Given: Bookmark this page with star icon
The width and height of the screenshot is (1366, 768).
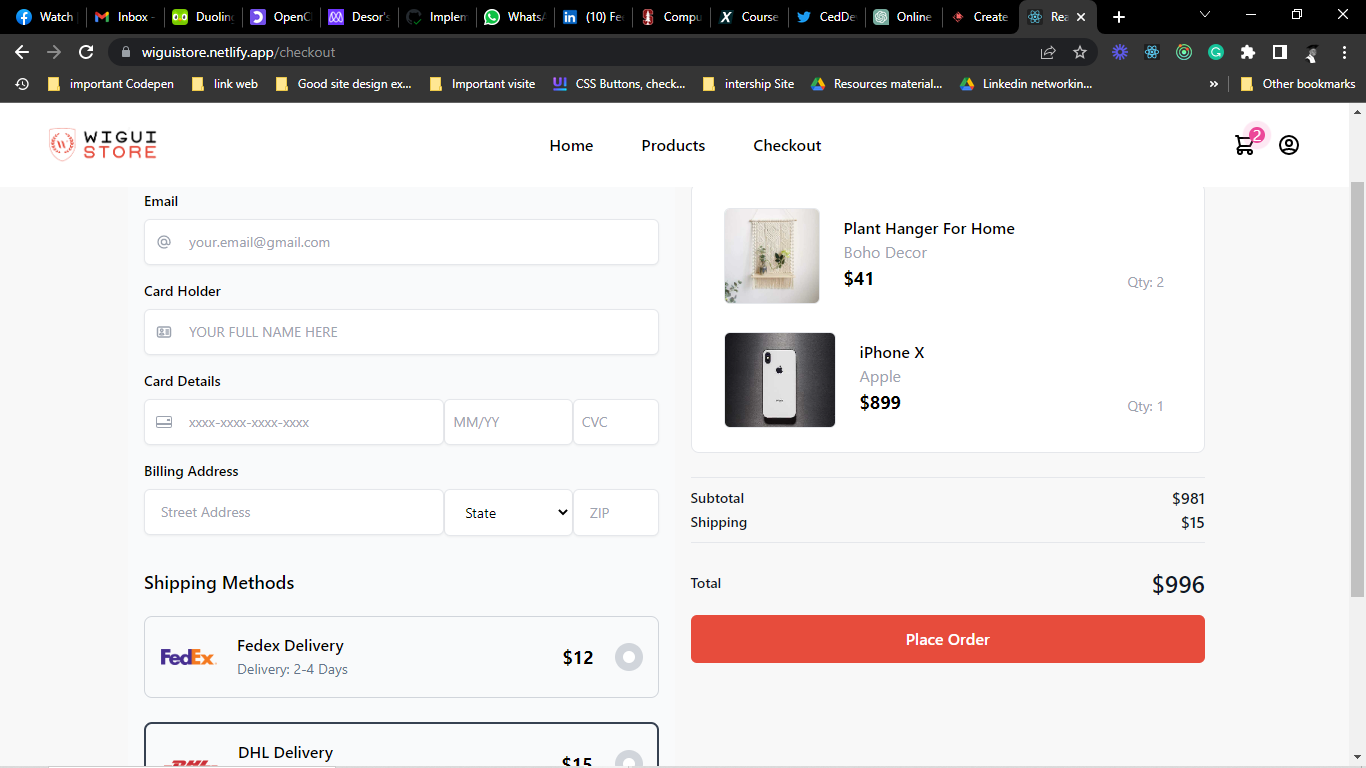Looking at the screenshot, I should (1080, 52).
